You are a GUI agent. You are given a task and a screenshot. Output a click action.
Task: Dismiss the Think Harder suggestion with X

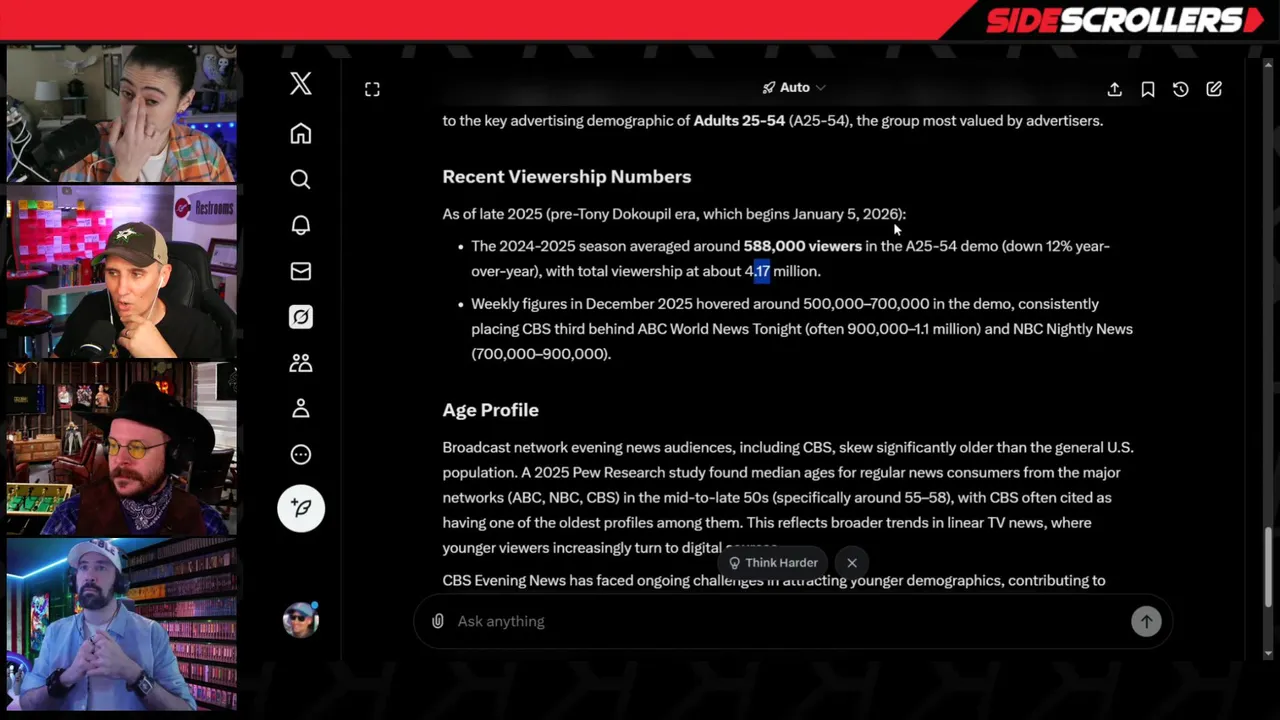(x=852, y=563)
